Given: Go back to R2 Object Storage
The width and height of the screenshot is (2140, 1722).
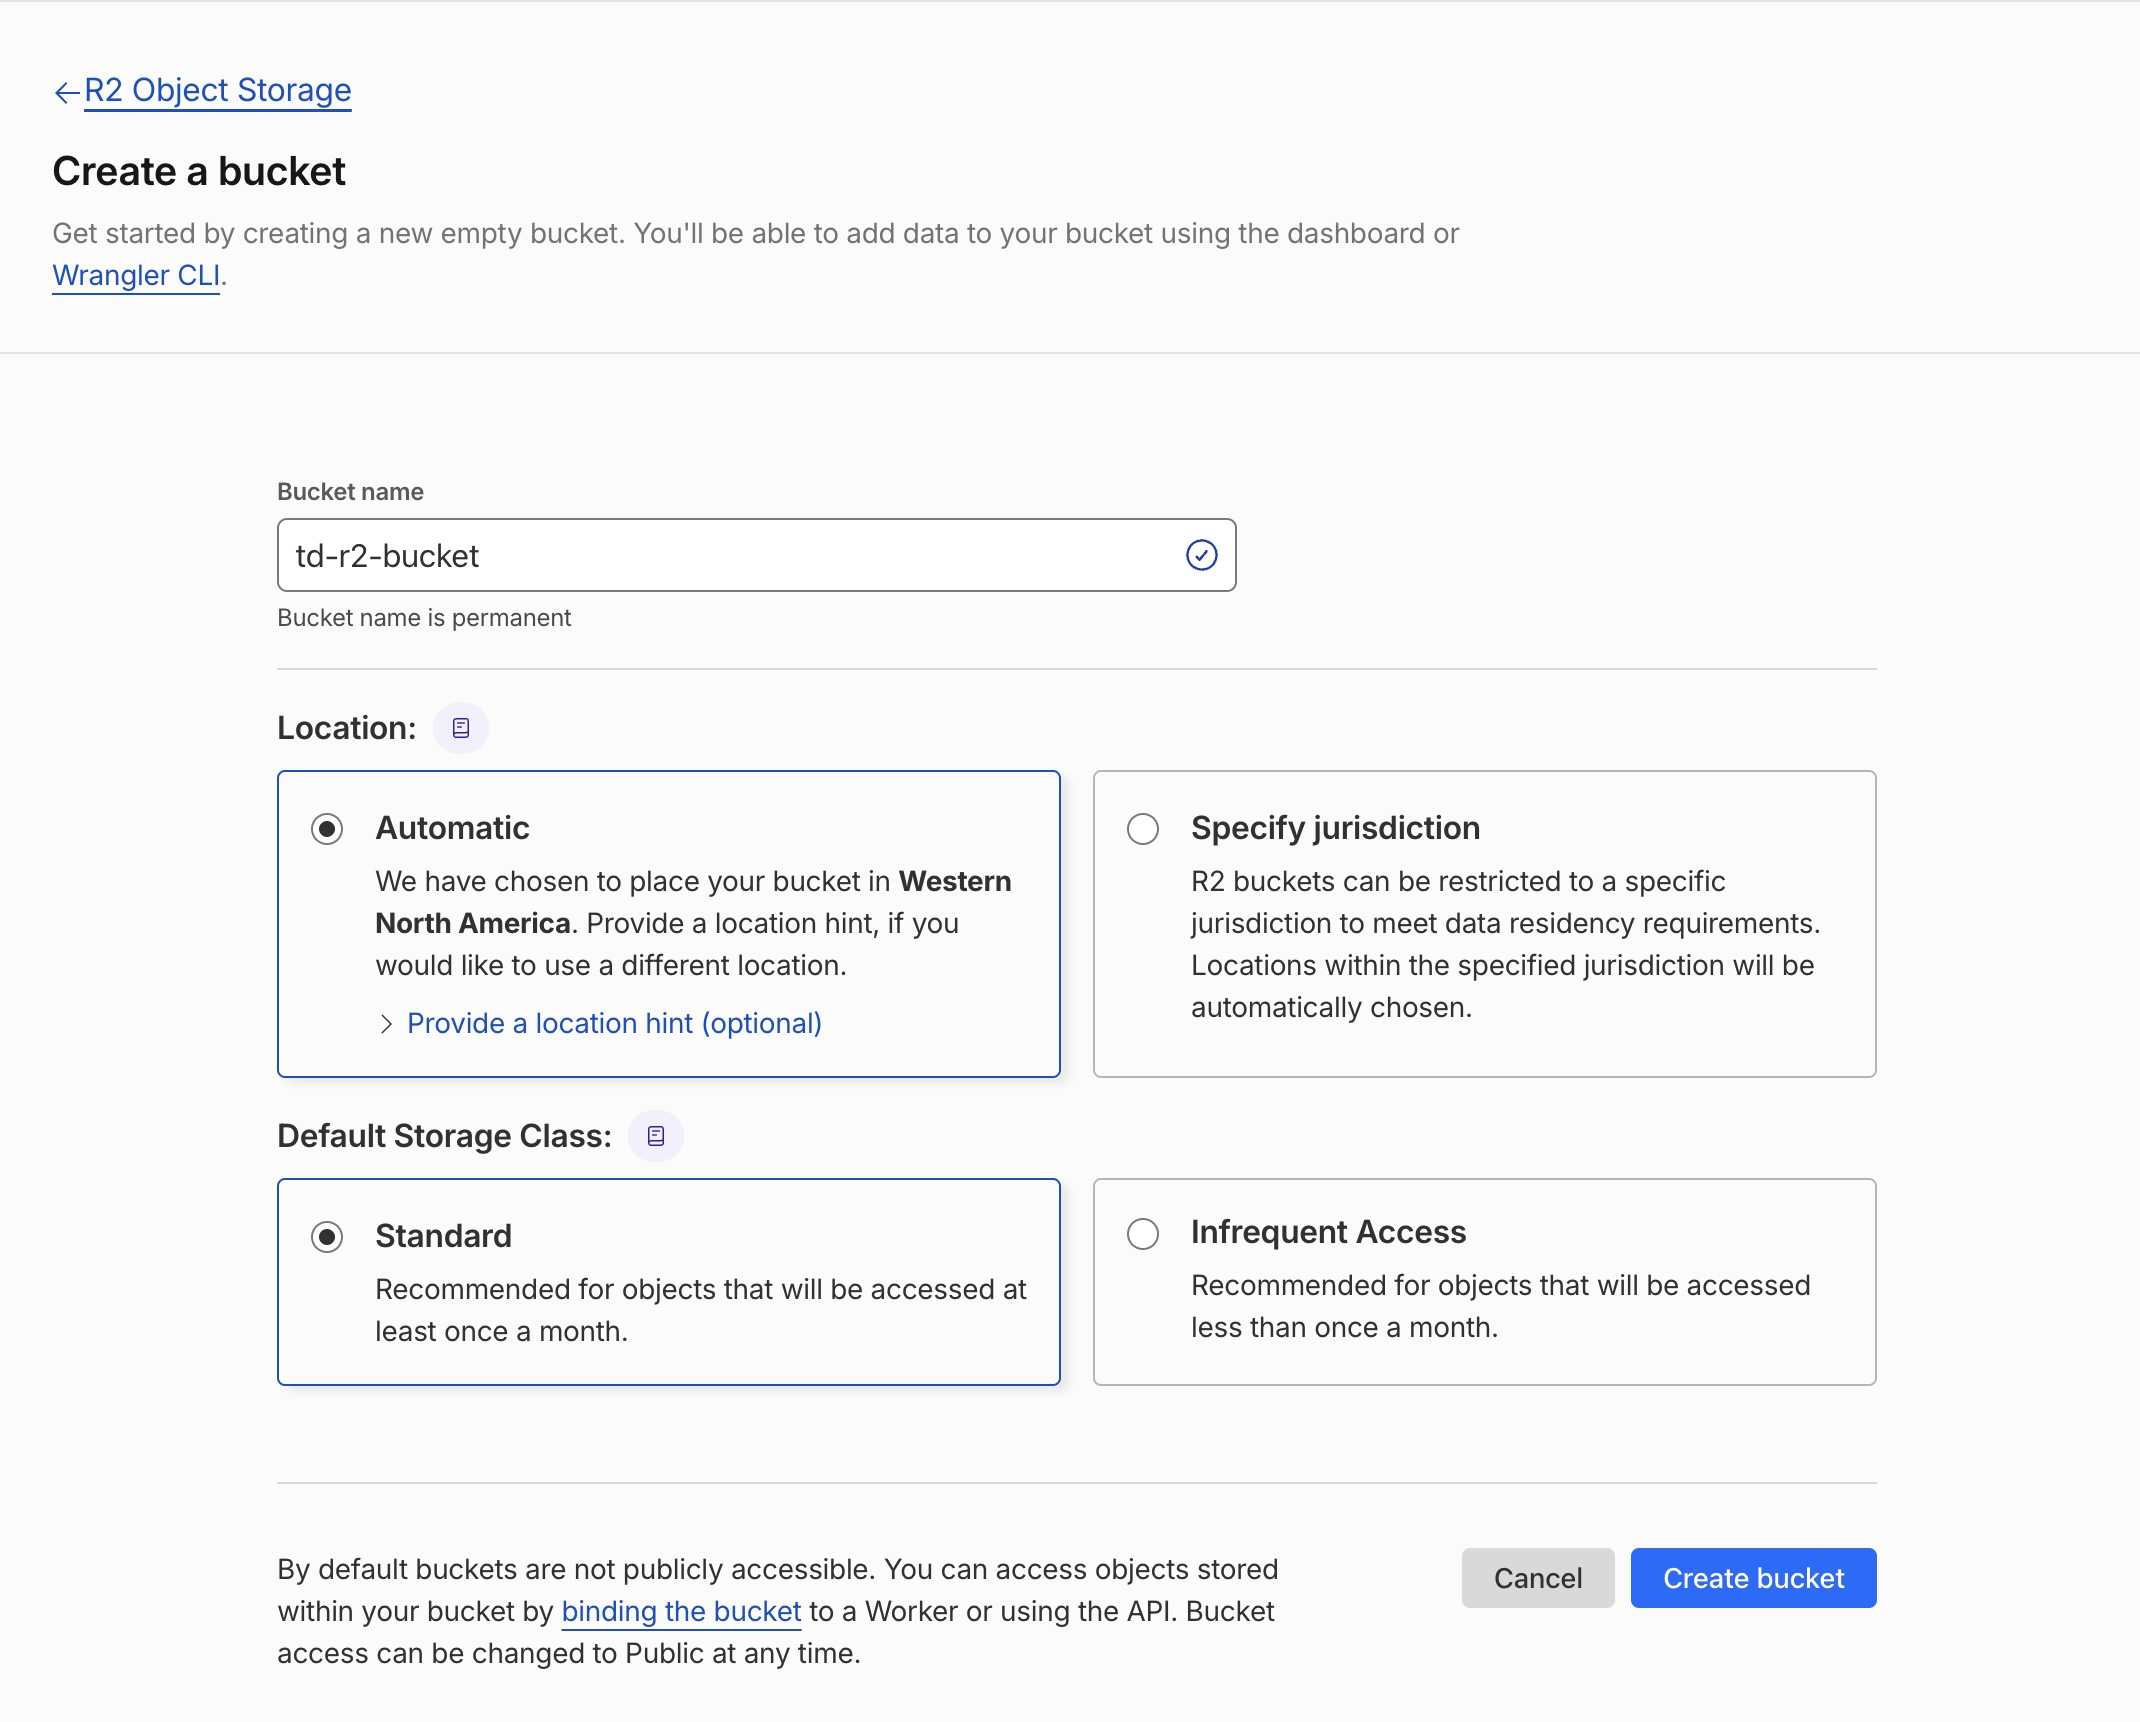Looking at the screenshot, I should [218, 90].
